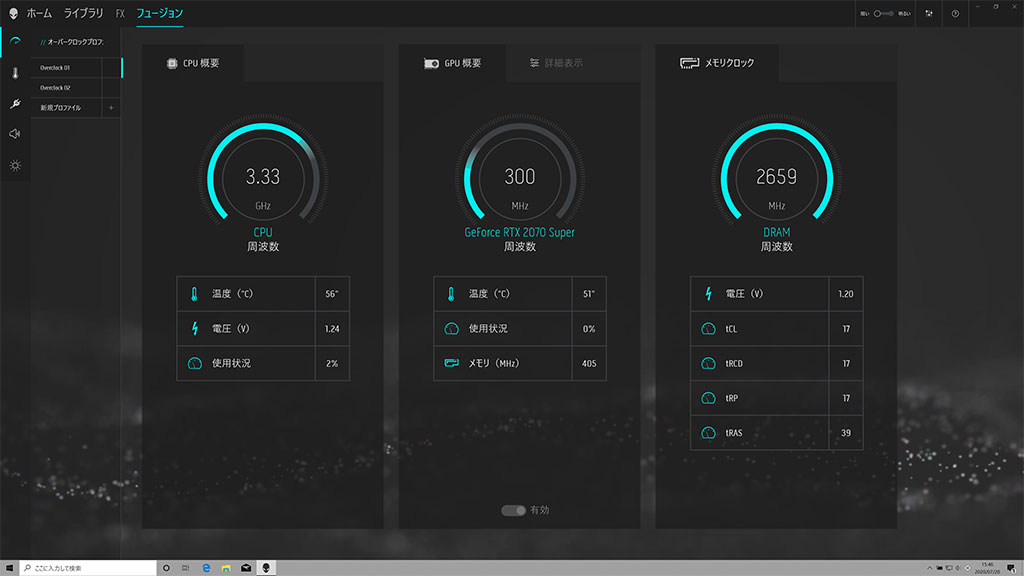The height and width of the screenshot is (576, 1024).
Task: Switch to the FX tab
Action: coord(120,13)
